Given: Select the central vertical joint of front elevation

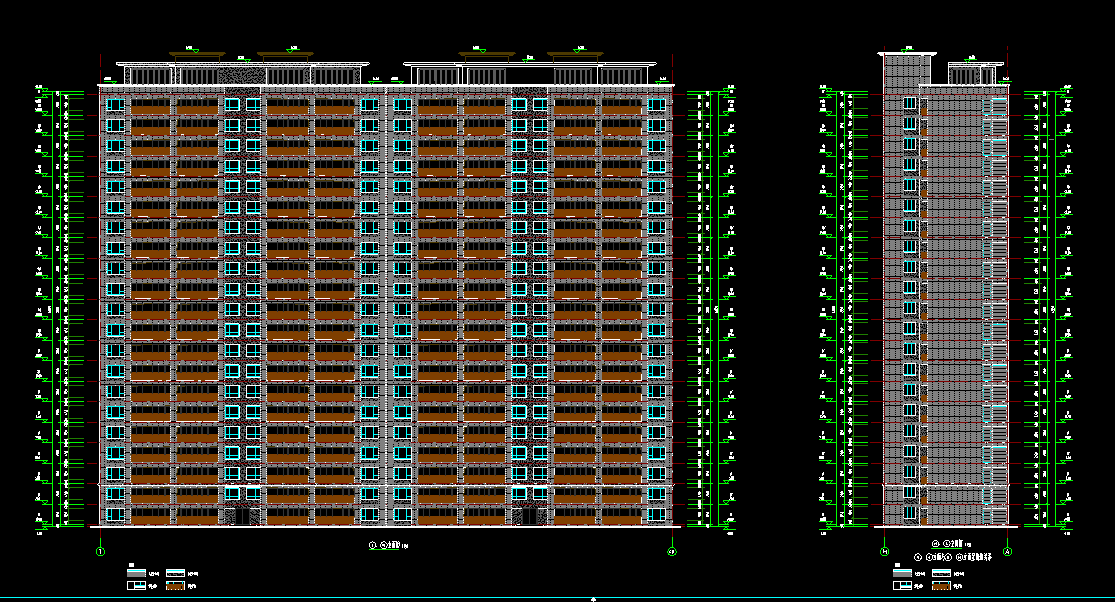Looking at the screenshot, I should (x=387, y=300).
